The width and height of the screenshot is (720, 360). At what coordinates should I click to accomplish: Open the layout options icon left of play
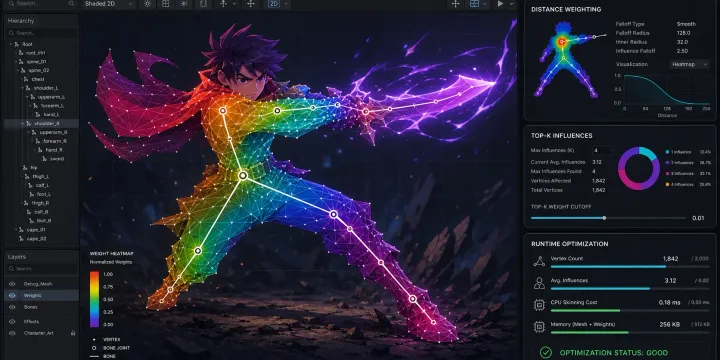tap(474, 4)
